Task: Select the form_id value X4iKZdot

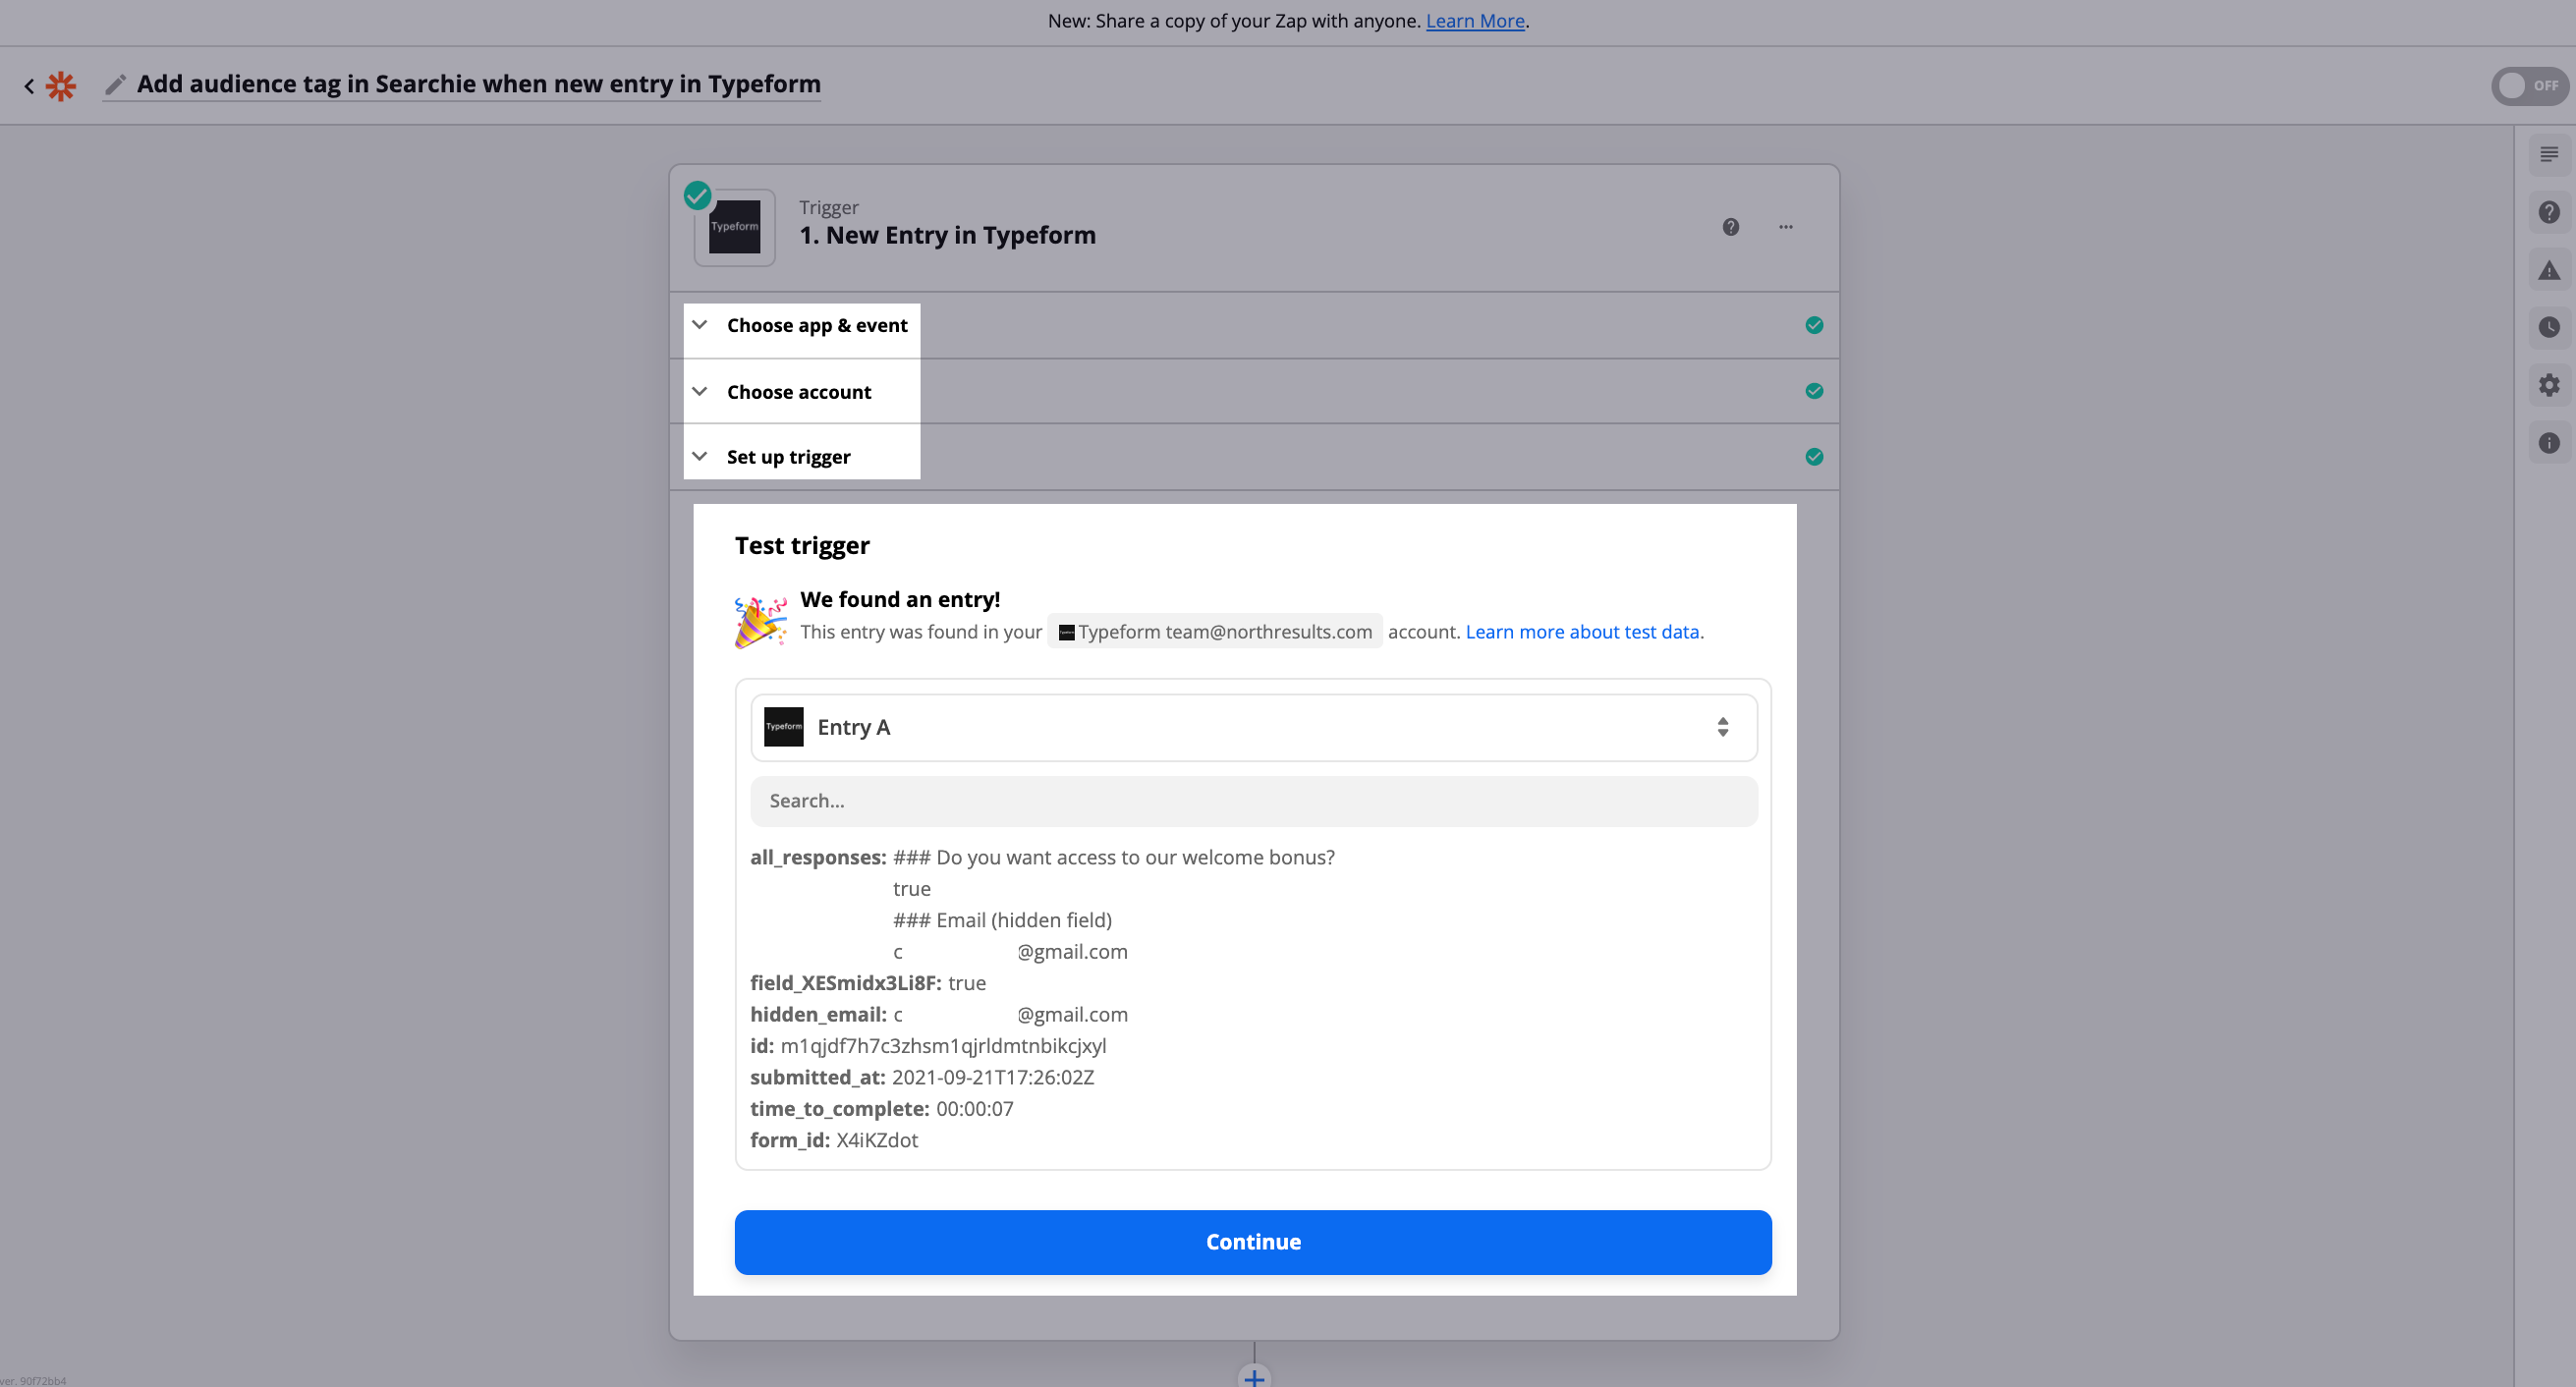Action: tap(877, 1141)
